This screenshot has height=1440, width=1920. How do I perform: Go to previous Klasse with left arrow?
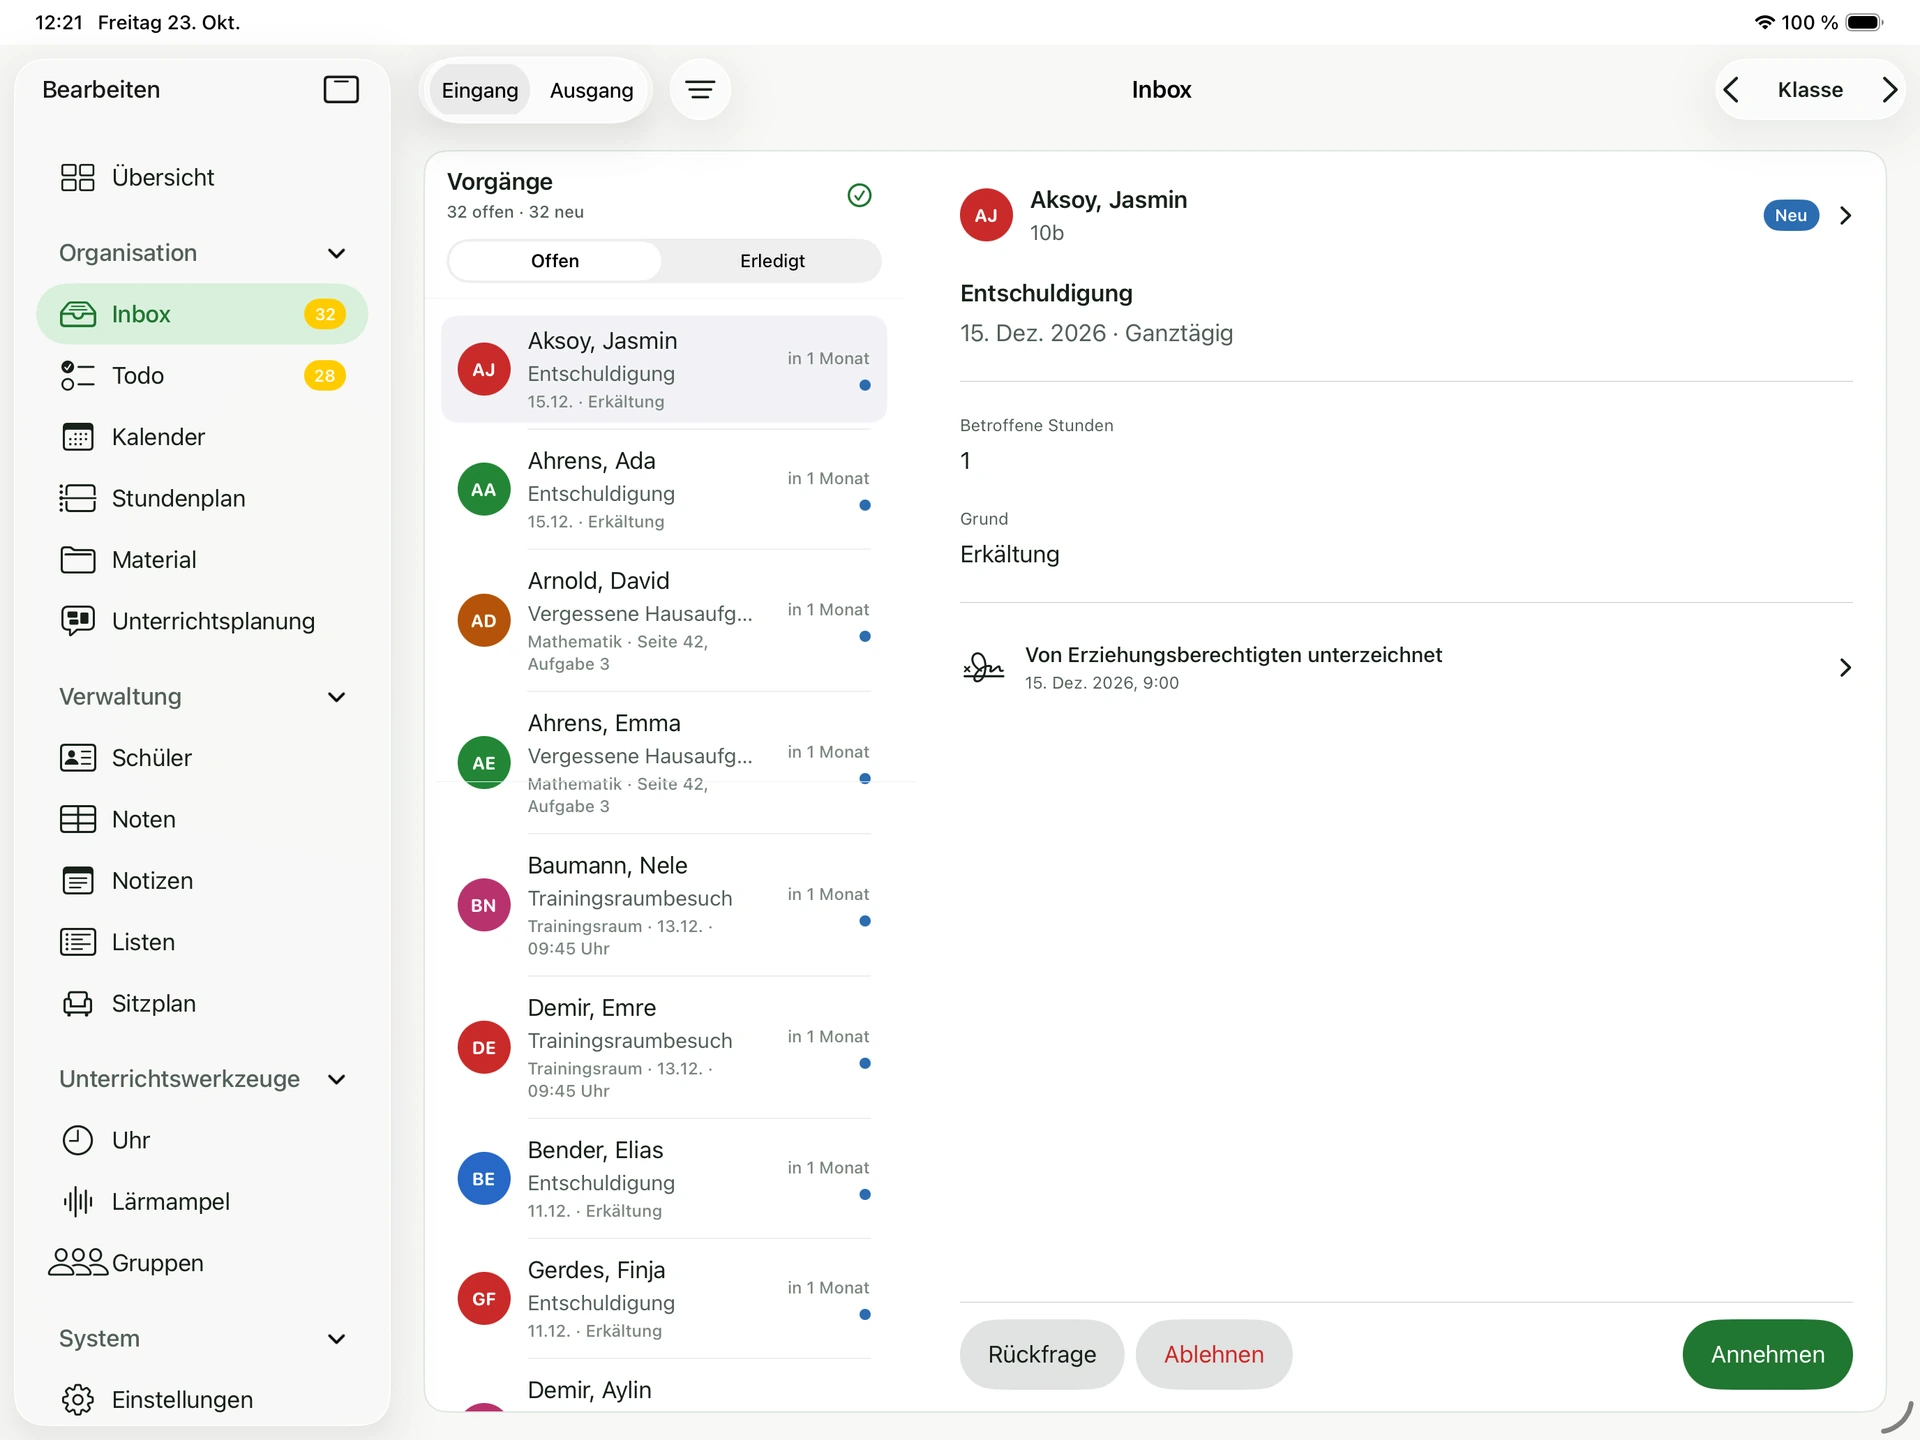click(1731, 90)
